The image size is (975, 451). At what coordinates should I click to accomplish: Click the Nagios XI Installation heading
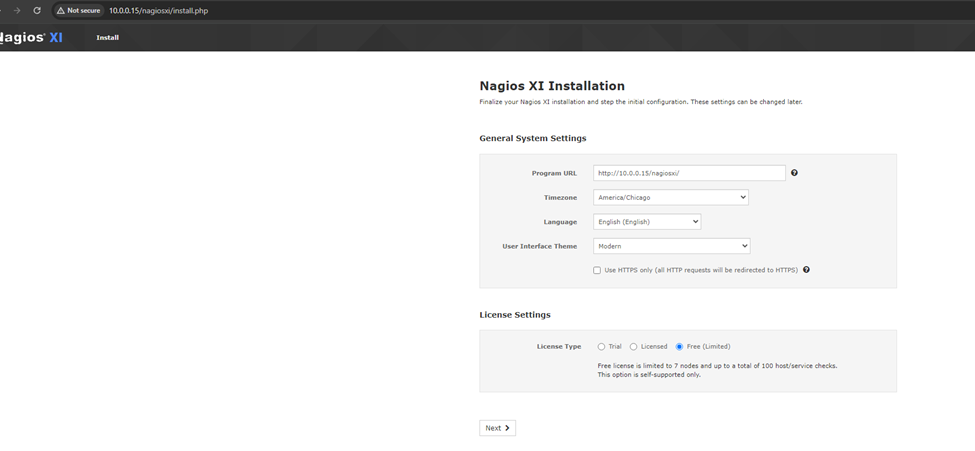pos(552,86)
